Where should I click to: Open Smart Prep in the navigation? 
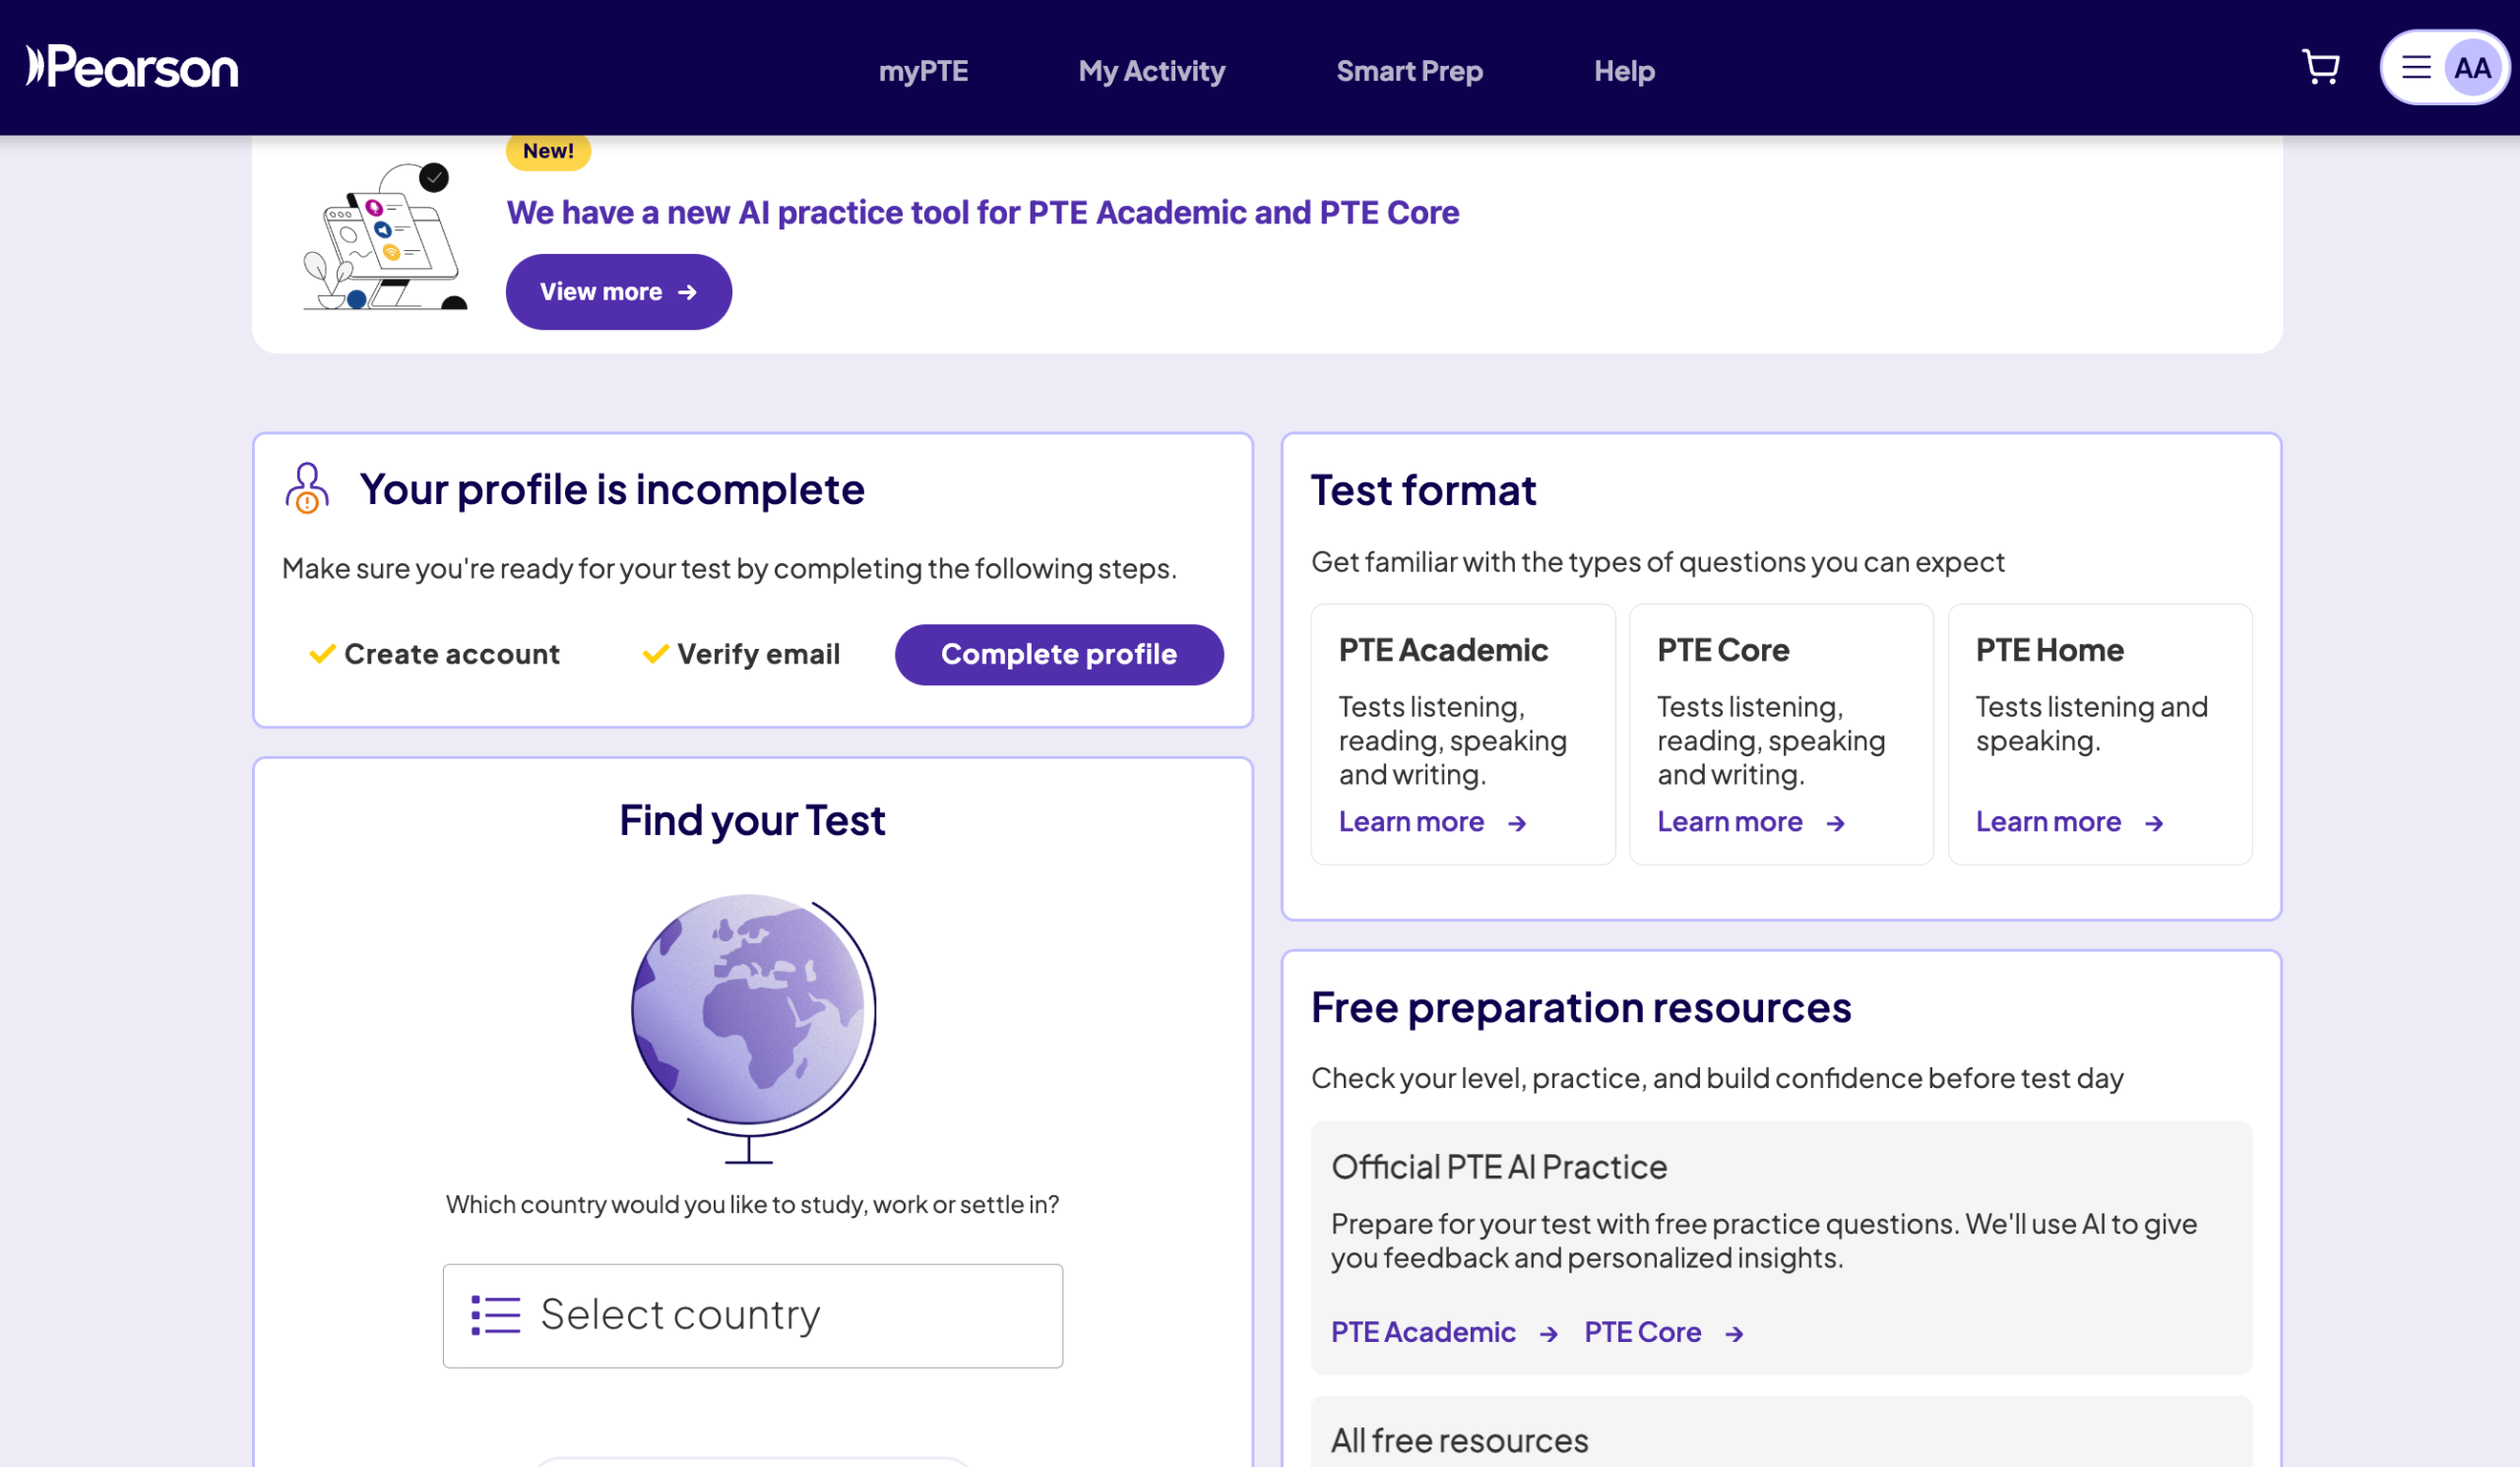pyautogui.click(x=1409, y=71)
